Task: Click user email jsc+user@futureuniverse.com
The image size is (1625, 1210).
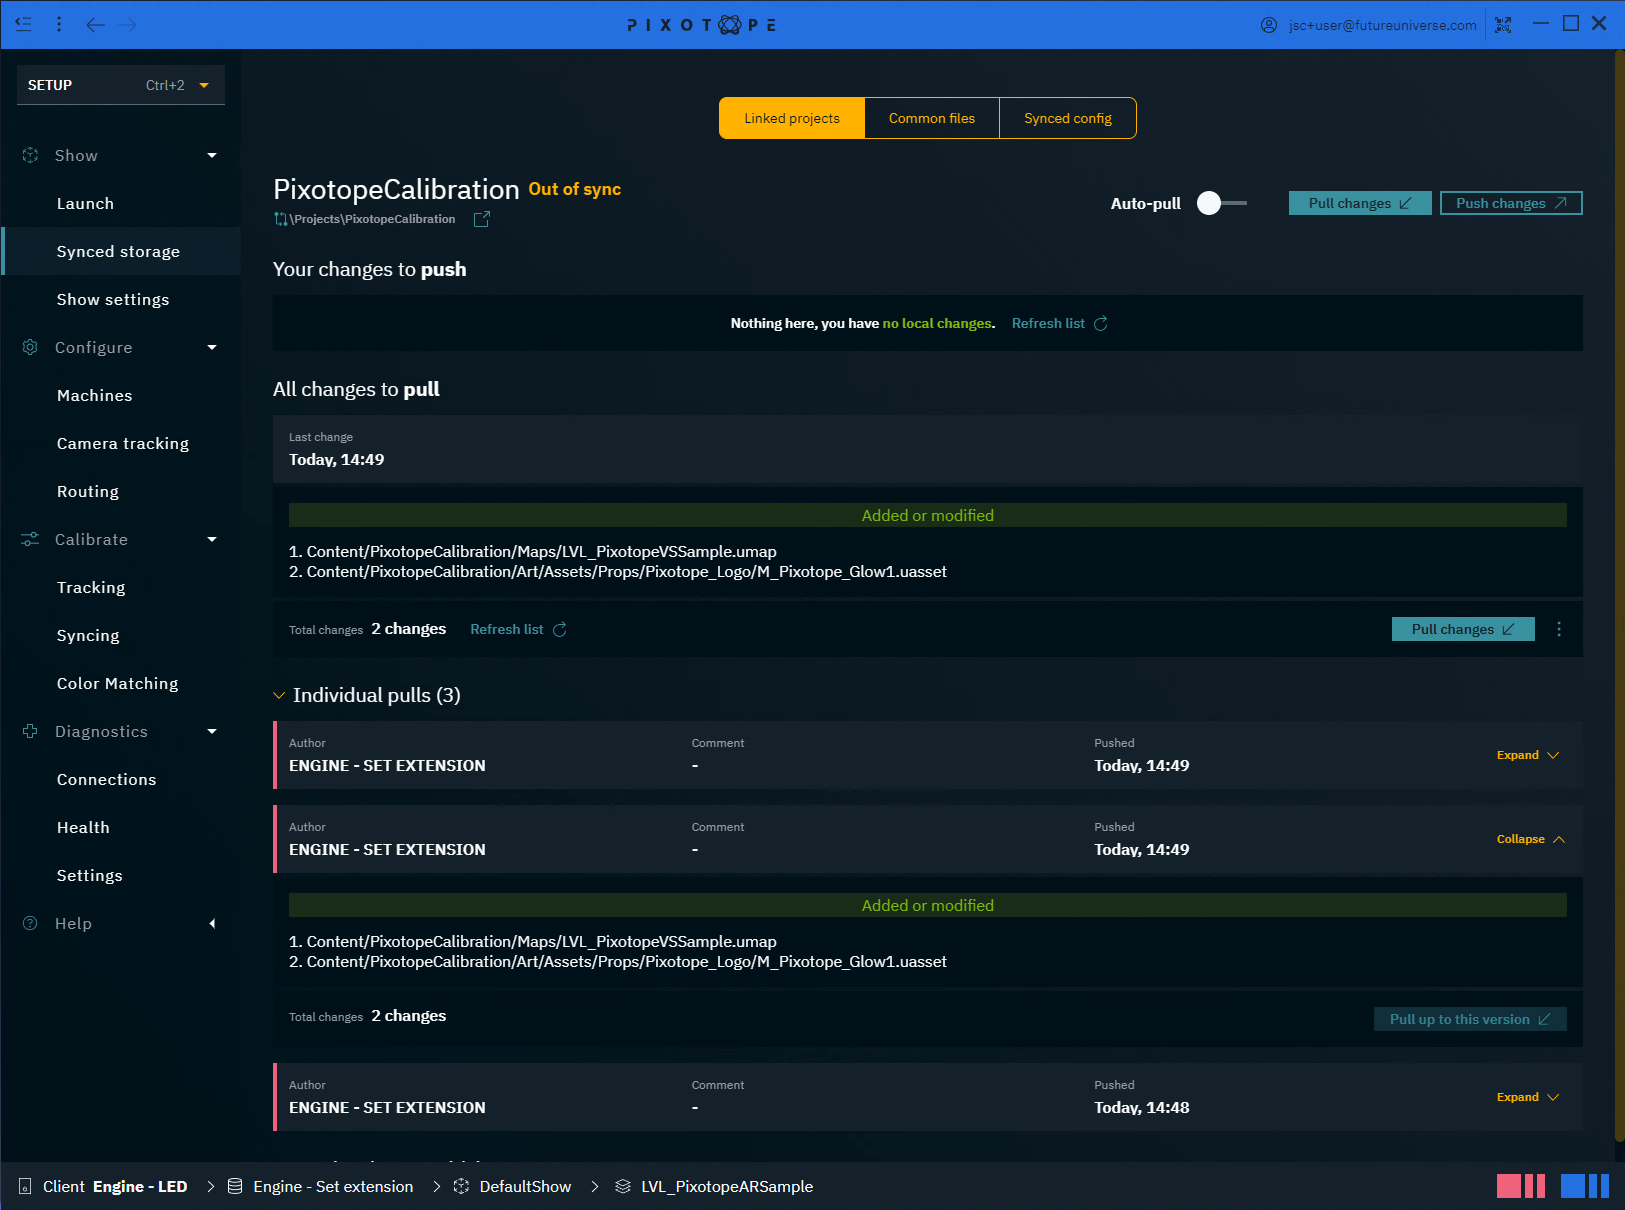Action: pyautogui.click(x=1382, y=25)
